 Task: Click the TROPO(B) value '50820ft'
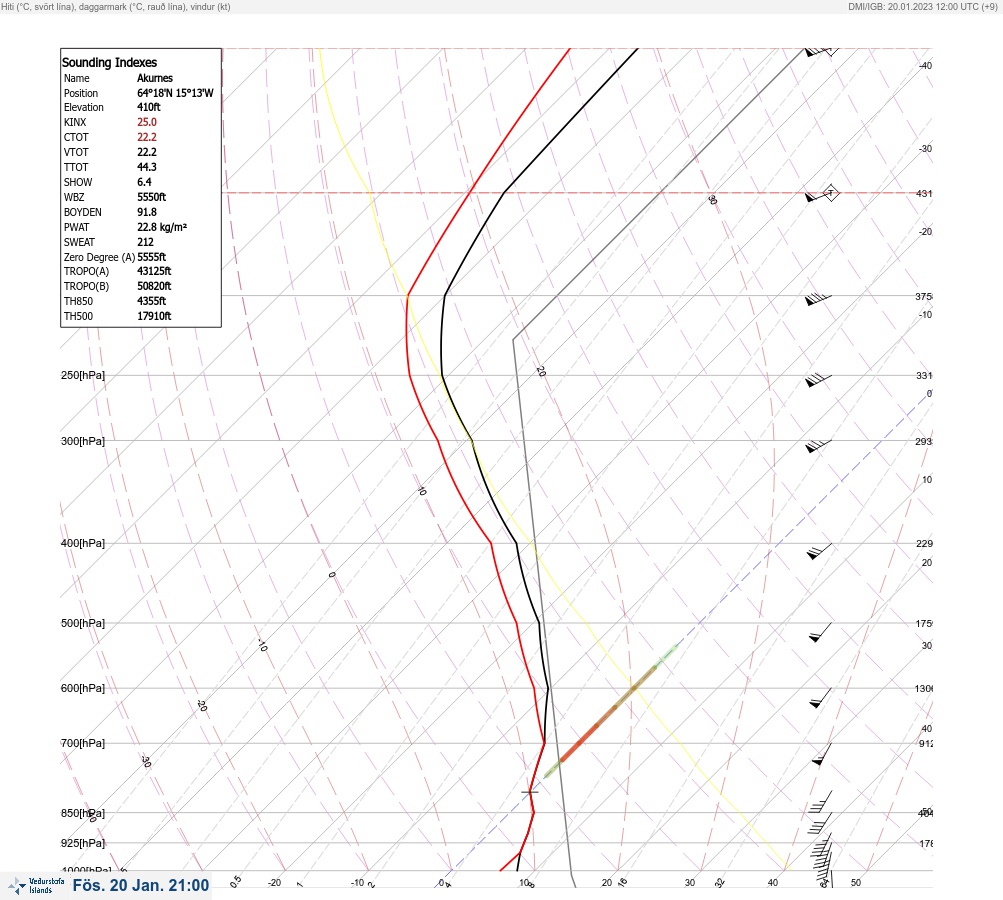tap(154, 286)
